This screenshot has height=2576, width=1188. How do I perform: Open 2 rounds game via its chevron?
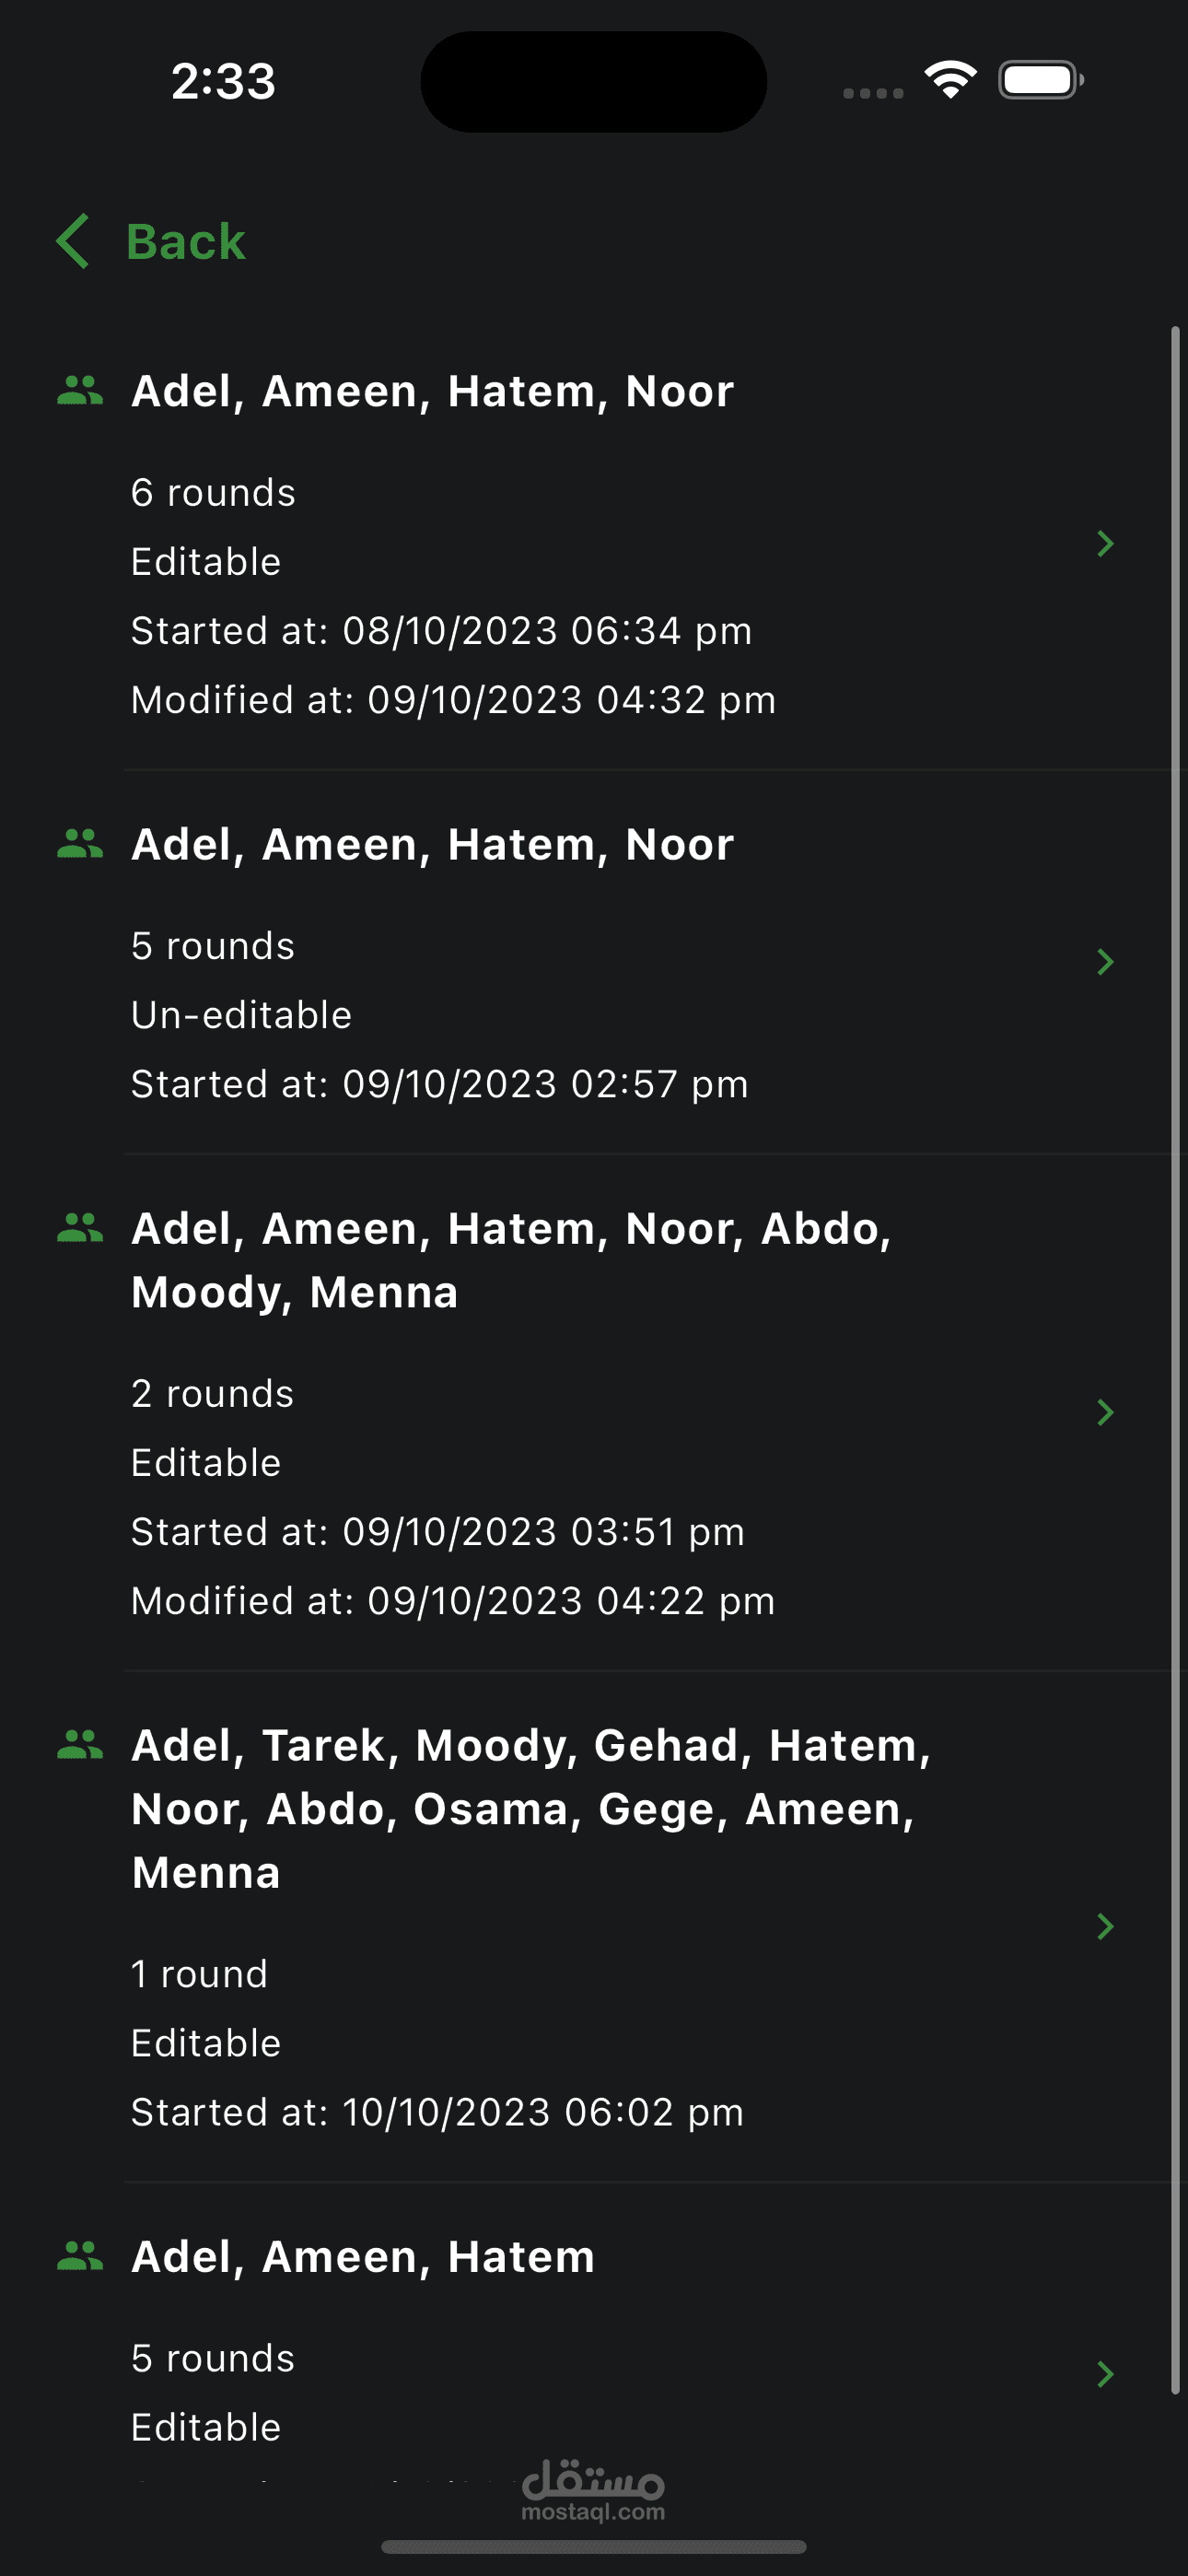click(1105, 1412)
